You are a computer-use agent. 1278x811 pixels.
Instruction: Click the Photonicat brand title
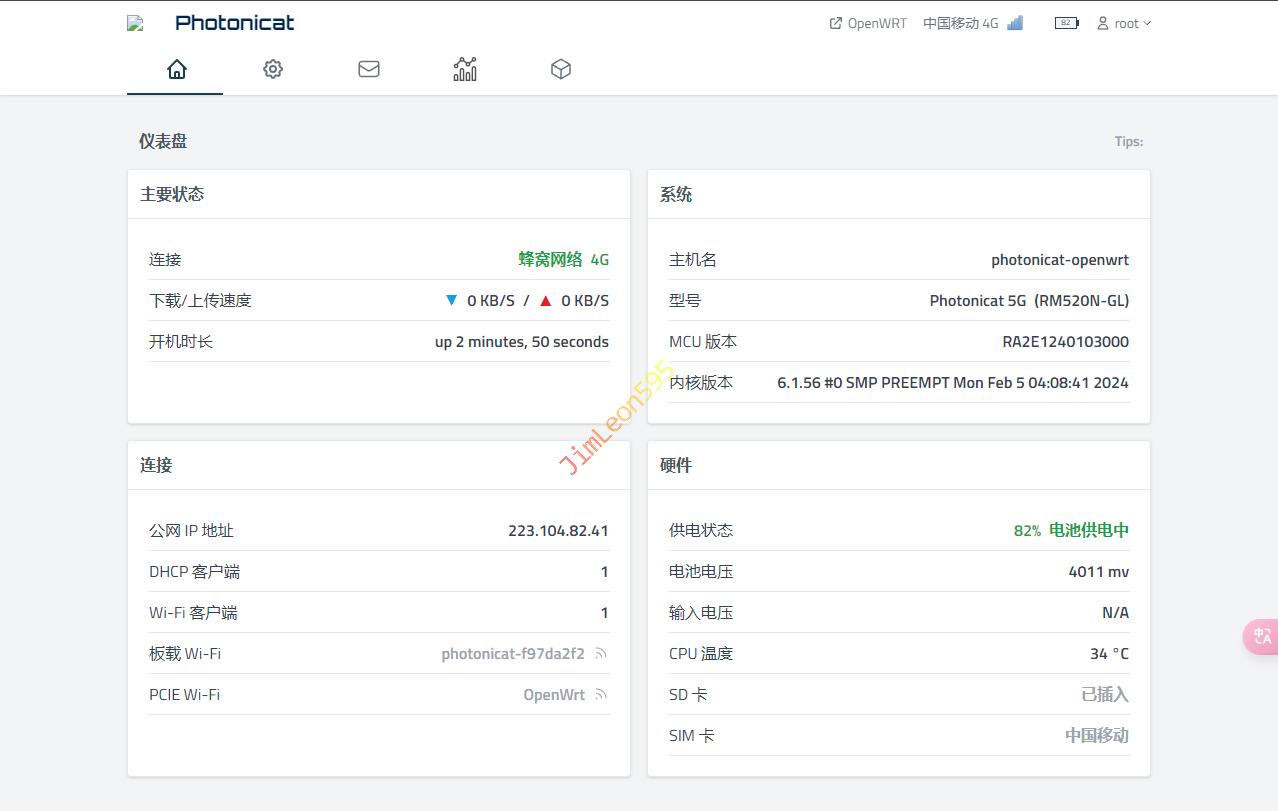tap(234, 23)
